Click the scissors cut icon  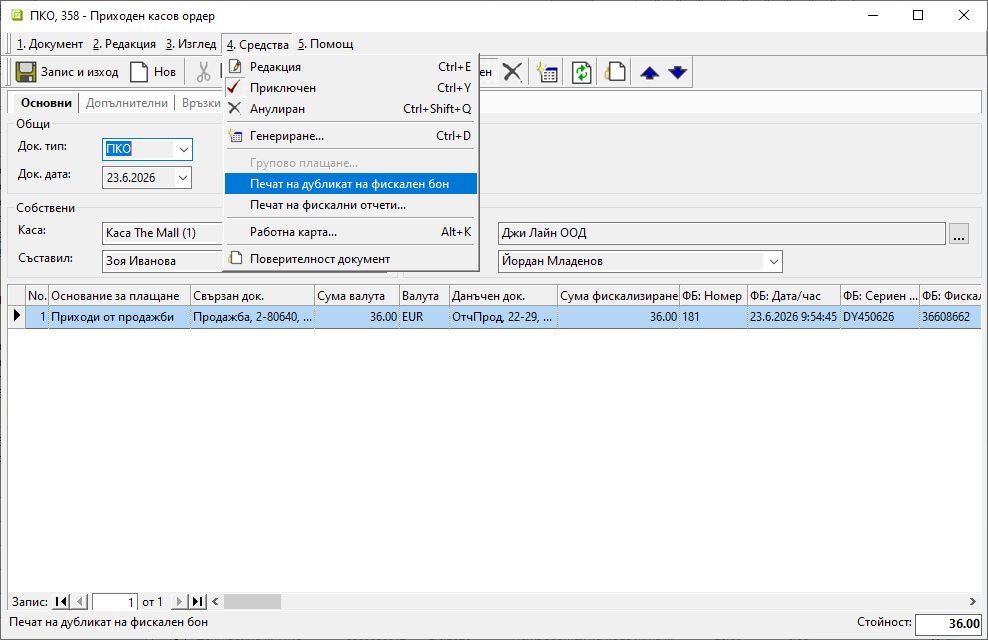(203, 72)
